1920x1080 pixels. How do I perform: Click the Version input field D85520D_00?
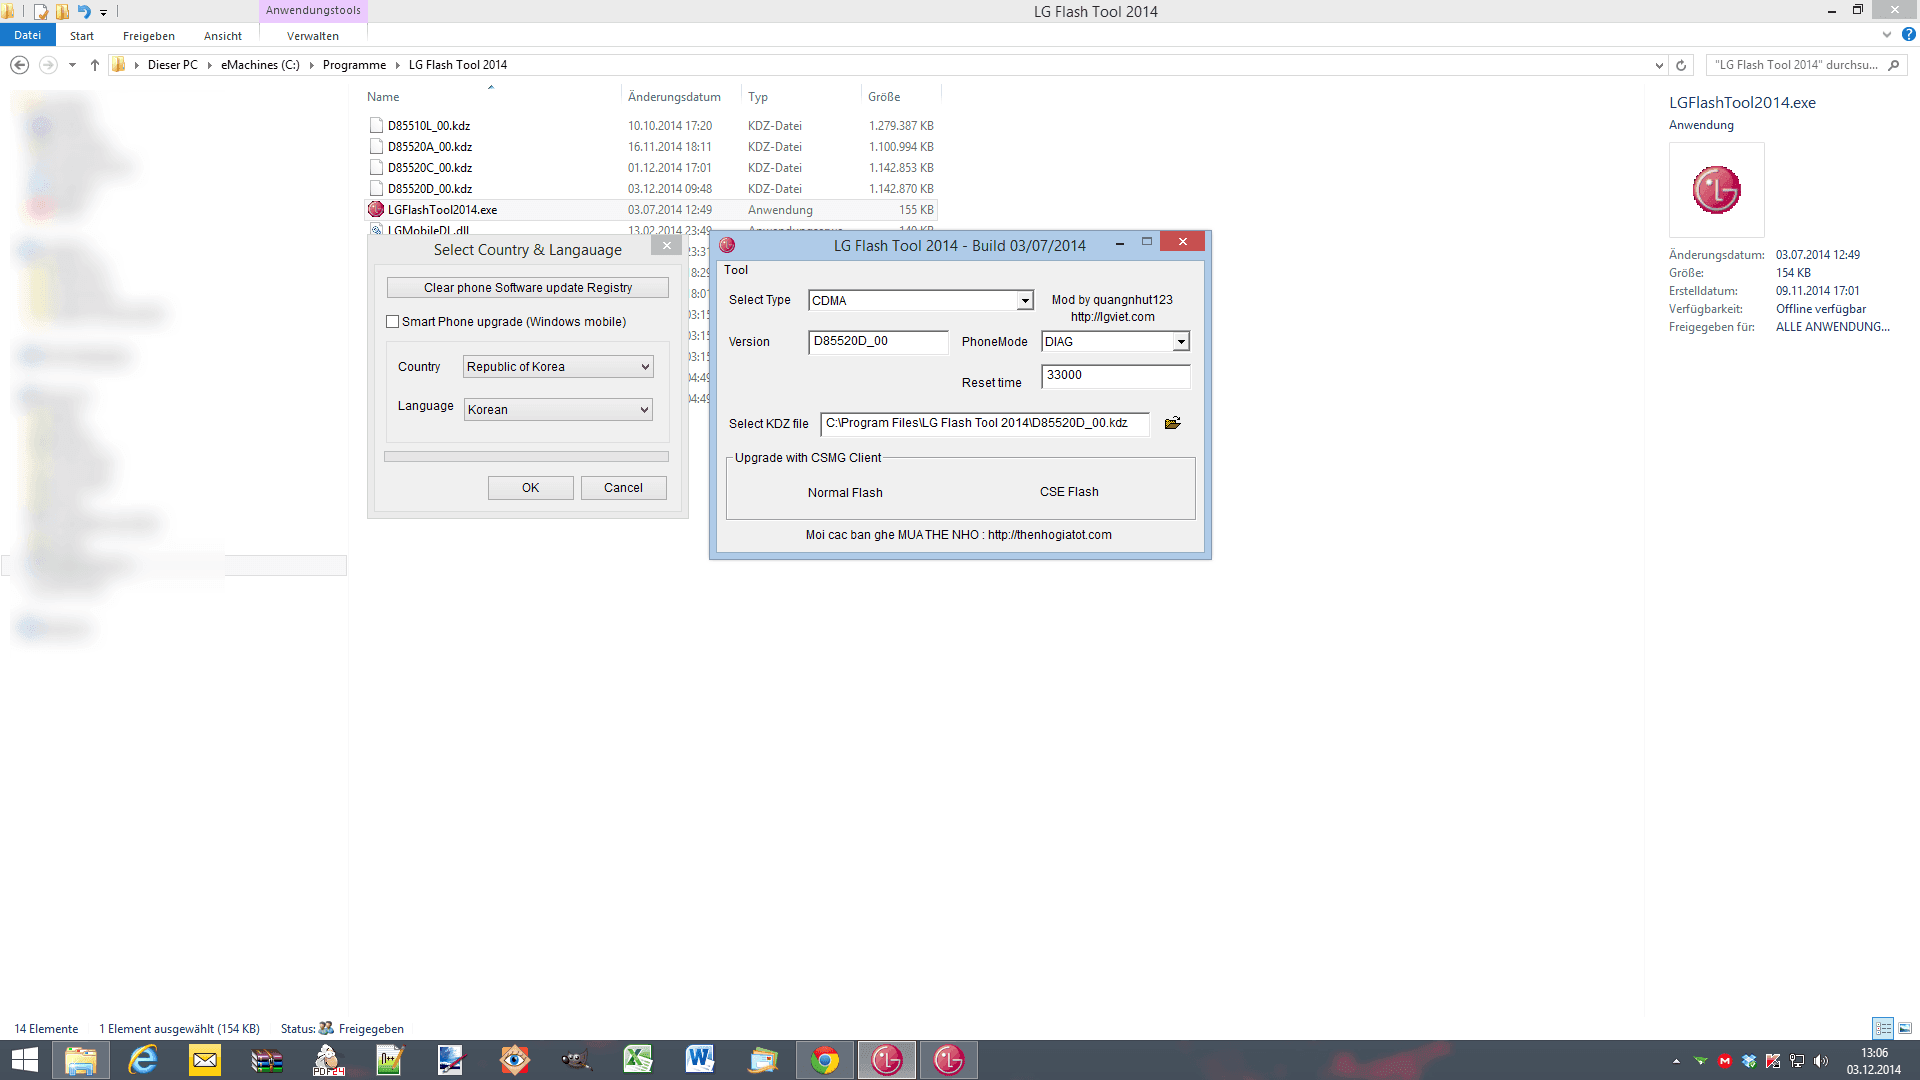pyautogui.click(x=878, y=342)
